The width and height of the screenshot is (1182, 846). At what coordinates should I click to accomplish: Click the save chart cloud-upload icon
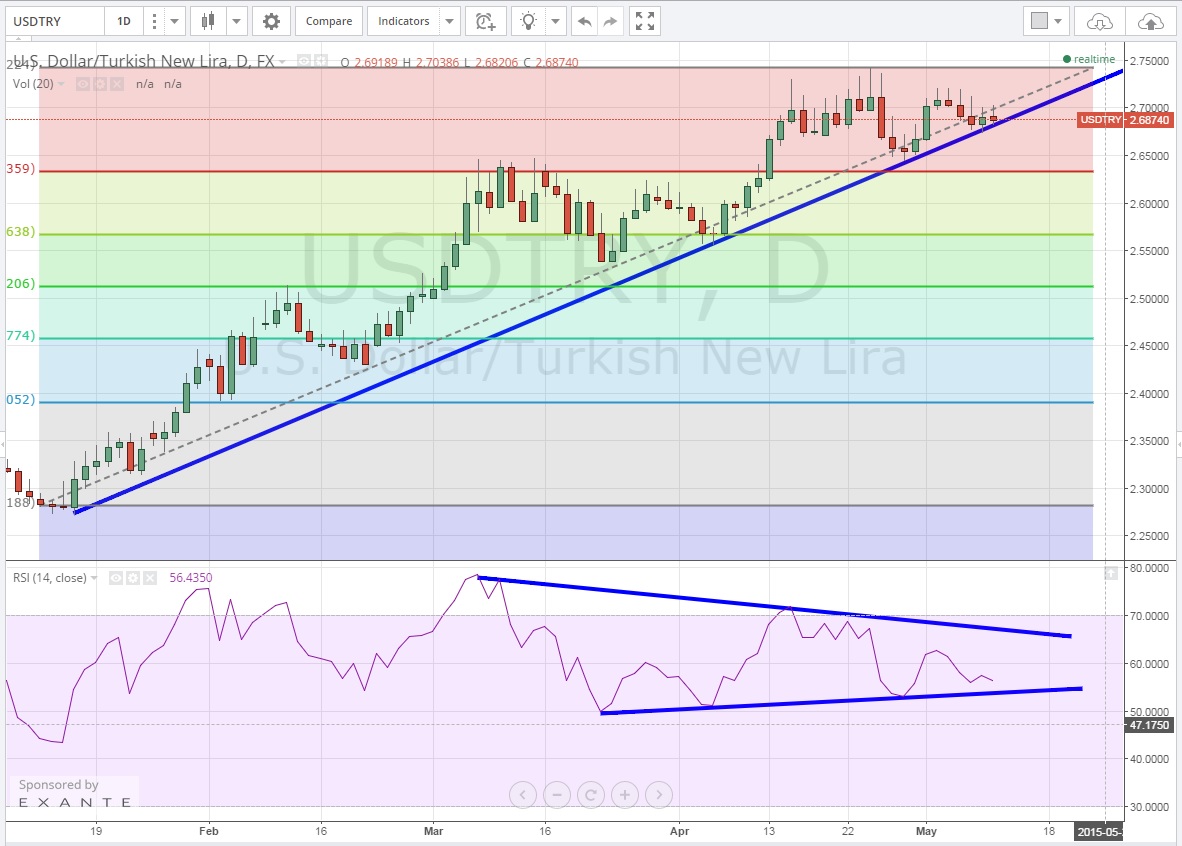tap(1150, 21)
